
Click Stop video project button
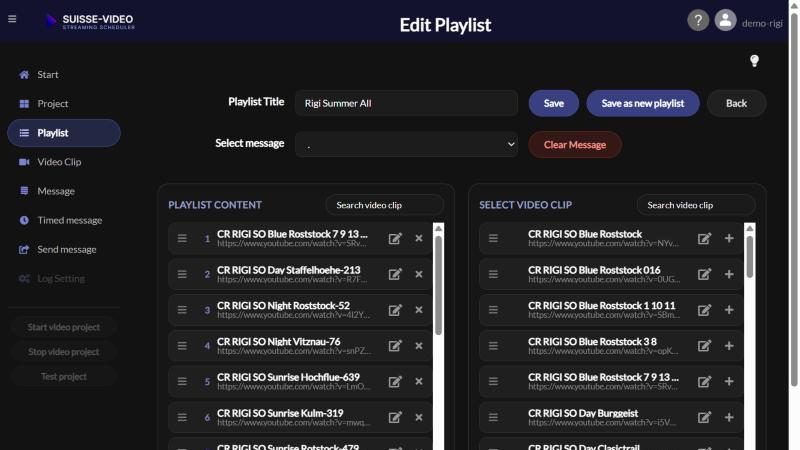point(64,352)
